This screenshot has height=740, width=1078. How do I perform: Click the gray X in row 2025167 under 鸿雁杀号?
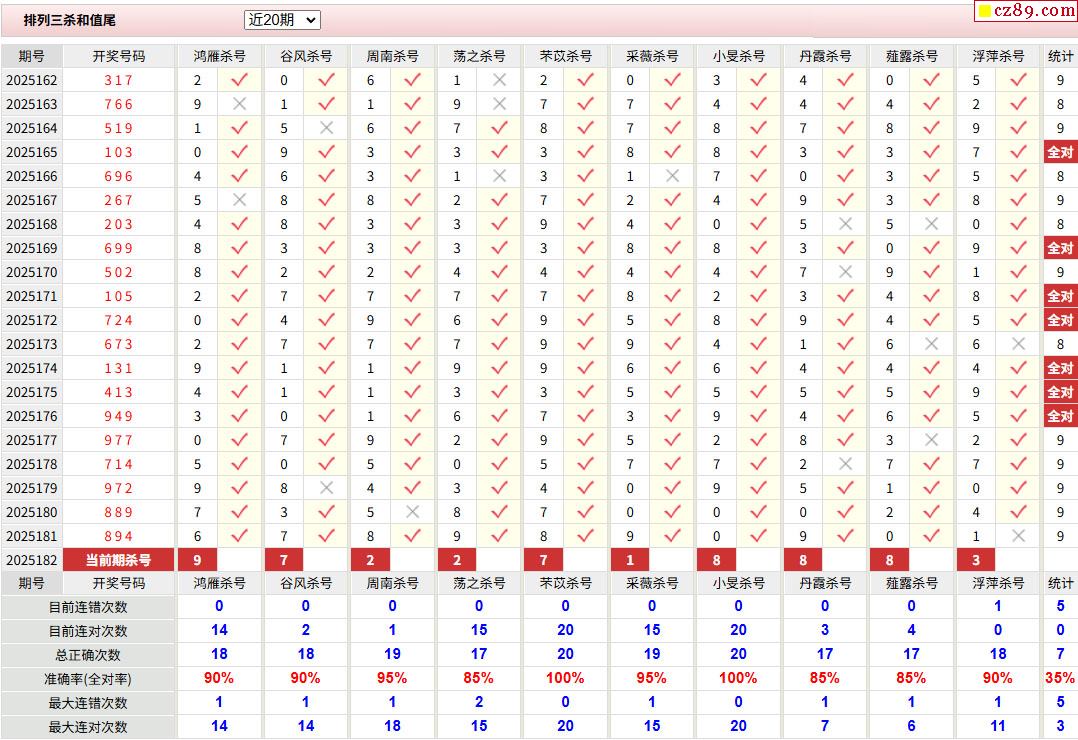coord(239,200)
